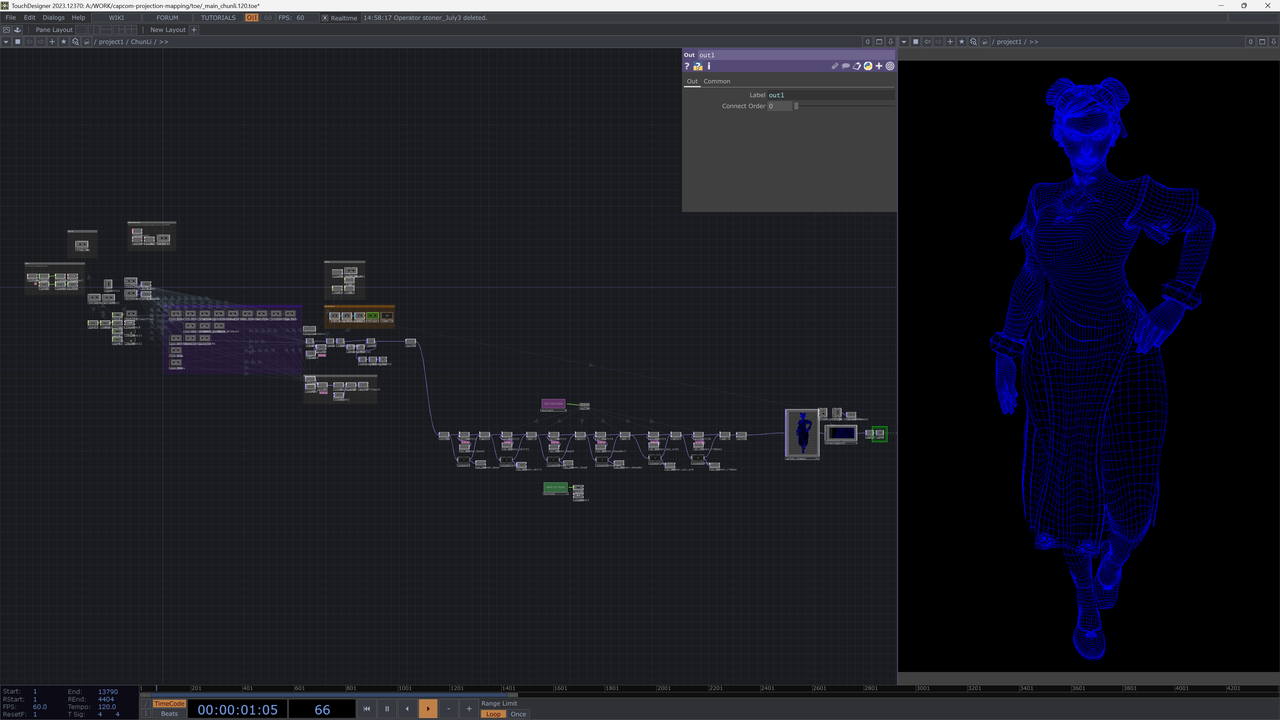Add a new layout with plus icon

pyautogui.click(x=194, y=30)
